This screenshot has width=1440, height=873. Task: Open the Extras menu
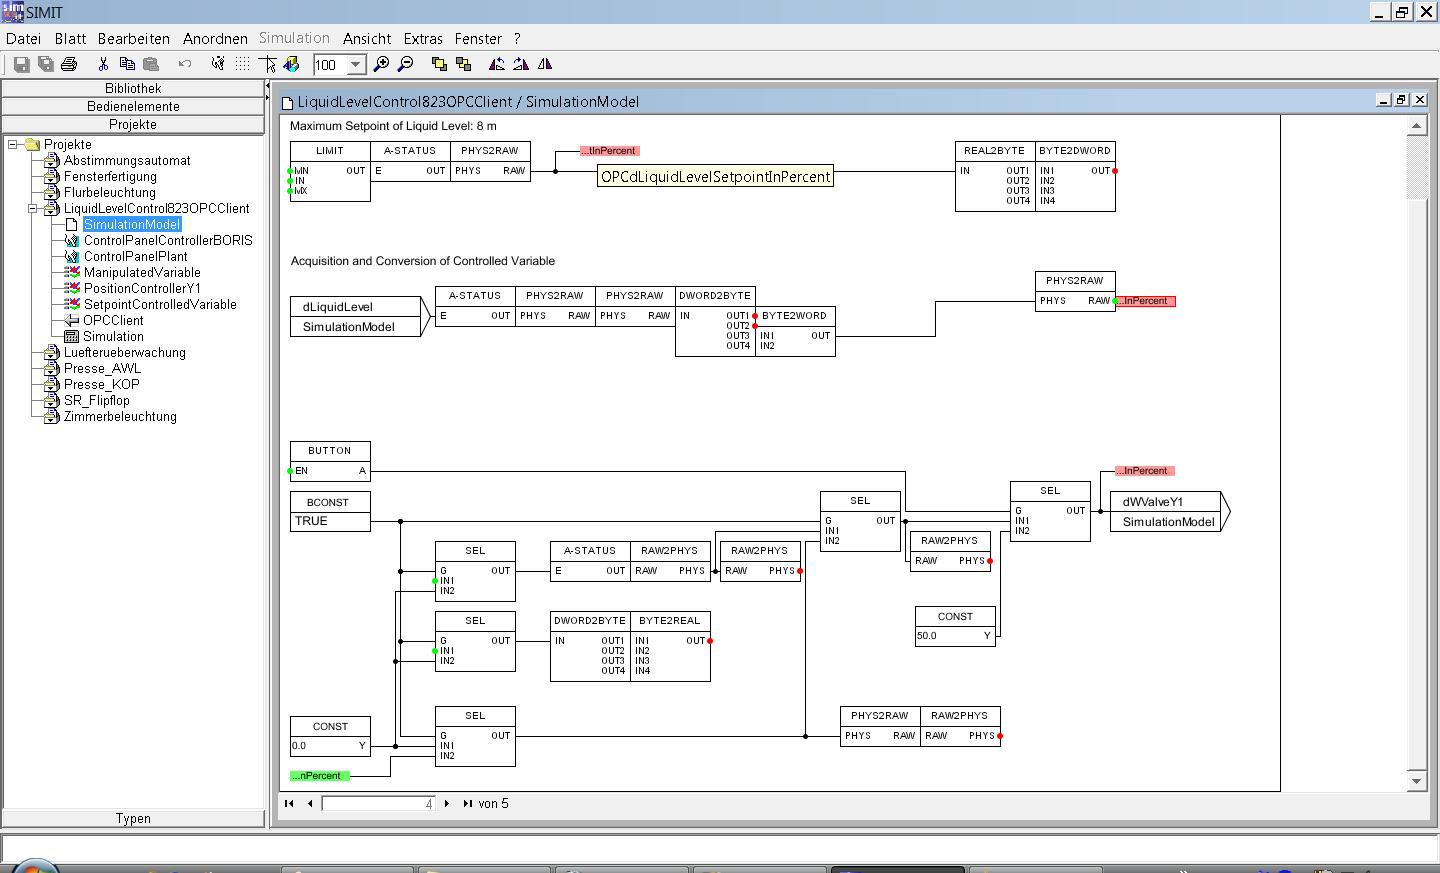(423, 39)
